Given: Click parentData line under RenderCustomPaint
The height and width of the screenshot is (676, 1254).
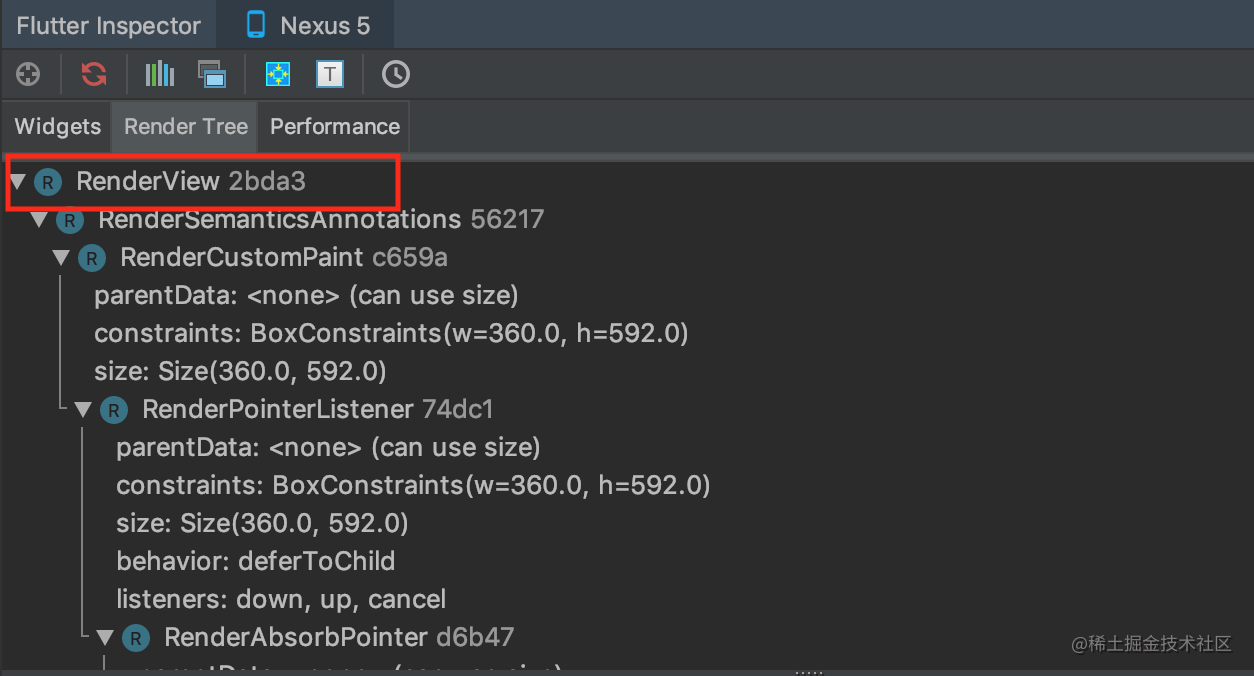Looking at the screenshot, I should (x=306, y=296).
